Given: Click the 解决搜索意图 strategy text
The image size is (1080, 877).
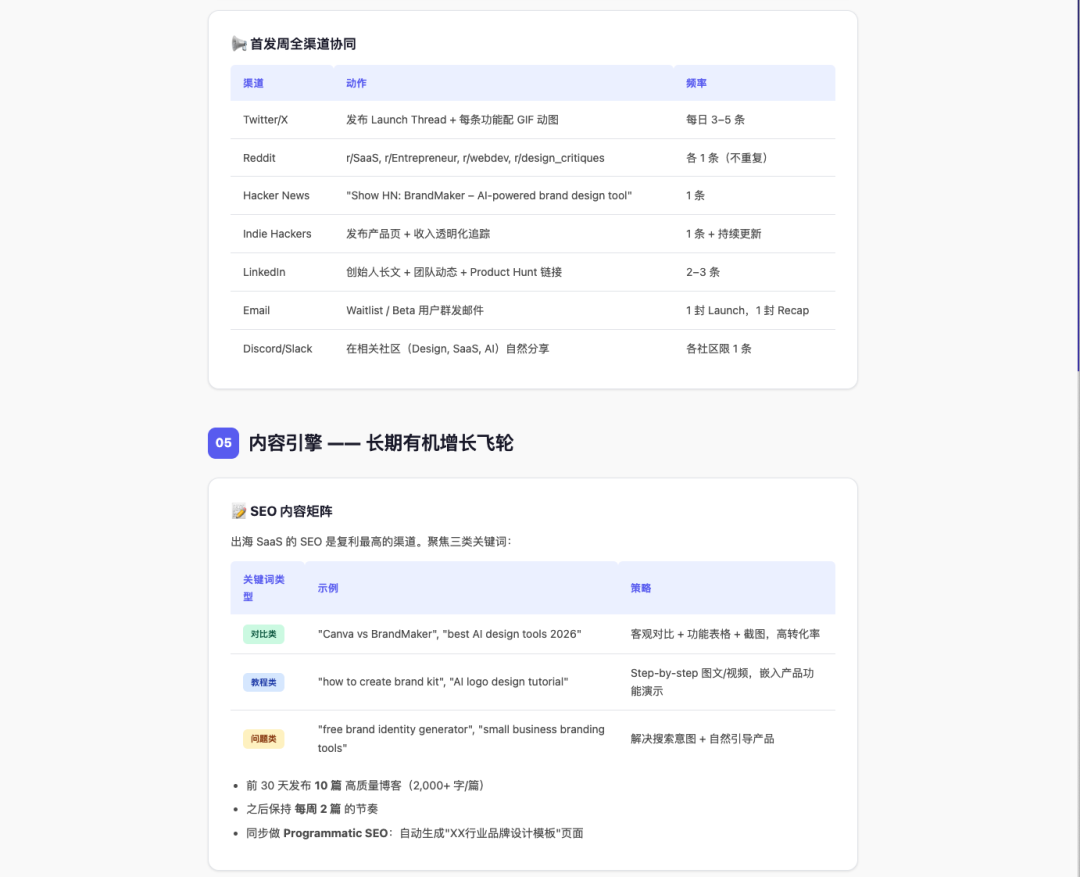Looking at the screenshot, I should (x=703, y=739).
